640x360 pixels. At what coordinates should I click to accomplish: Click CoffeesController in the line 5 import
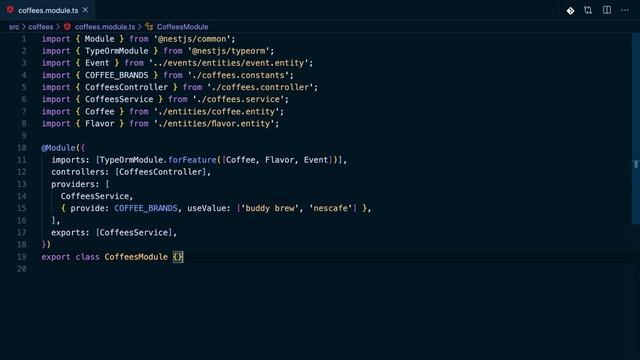pyautogui.click(x=126, y=87)
